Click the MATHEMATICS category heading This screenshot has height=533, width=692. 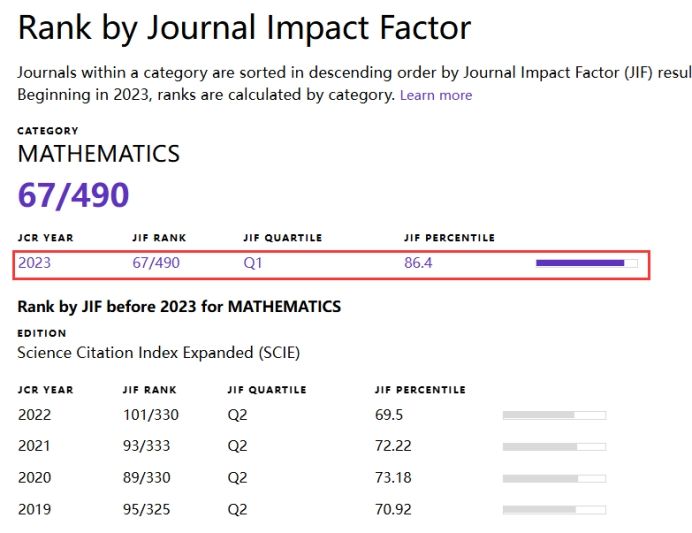[x=99, y=154]
